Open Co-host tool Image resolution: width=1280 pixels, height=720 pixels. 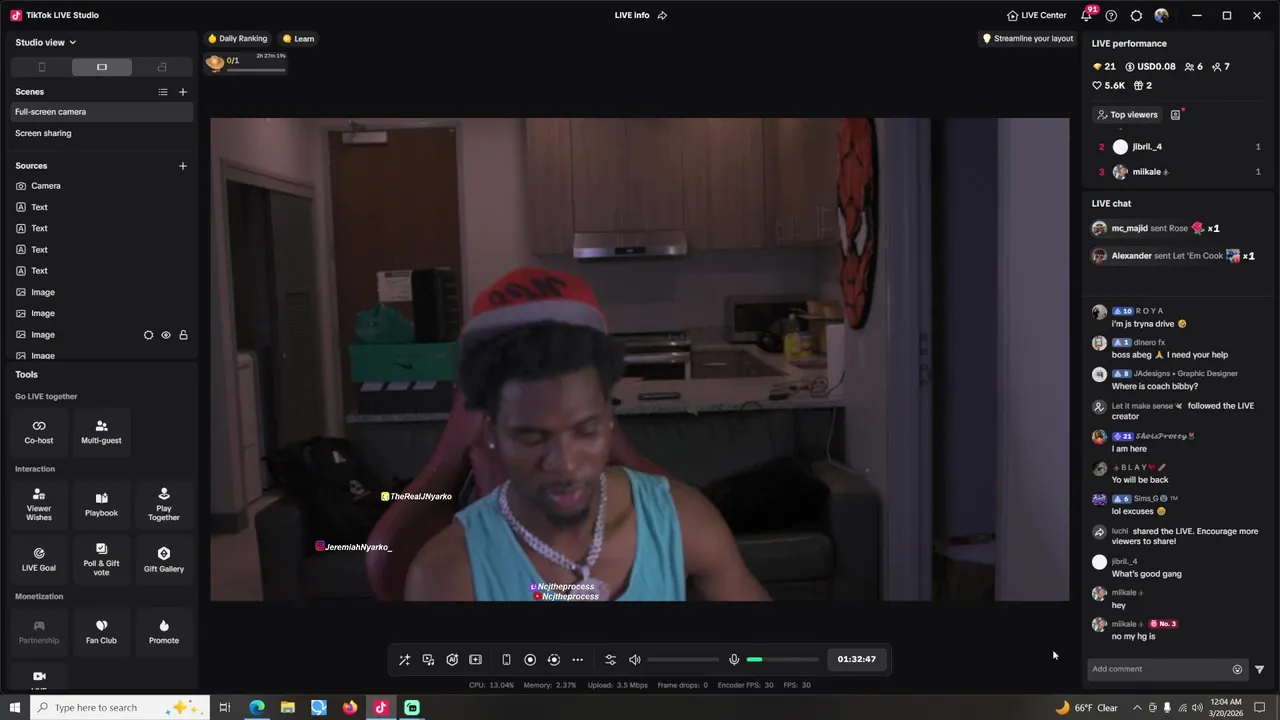point(39,431)
